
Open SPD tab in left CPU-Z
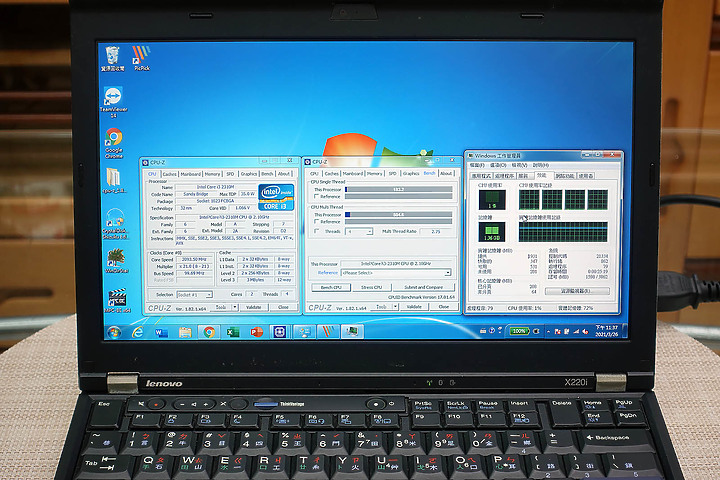tap(230, 174)
